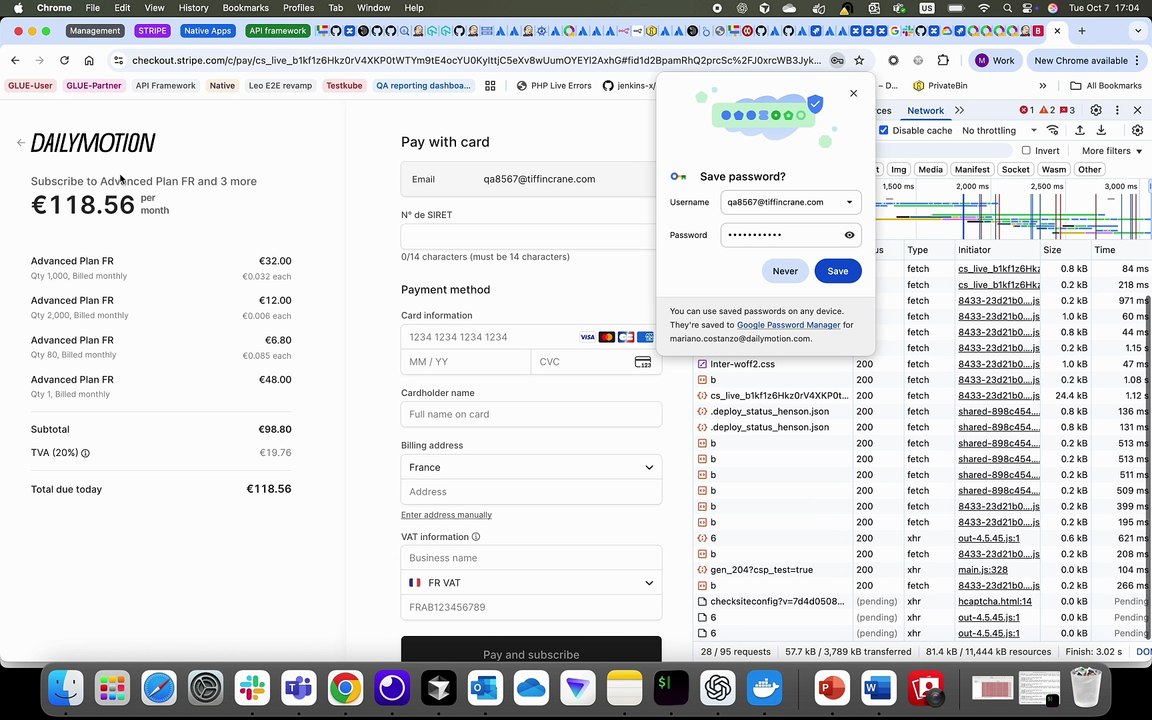Show the VAT information info icon
This screenshot has width=1152, height=720.
tap(475, 537)
